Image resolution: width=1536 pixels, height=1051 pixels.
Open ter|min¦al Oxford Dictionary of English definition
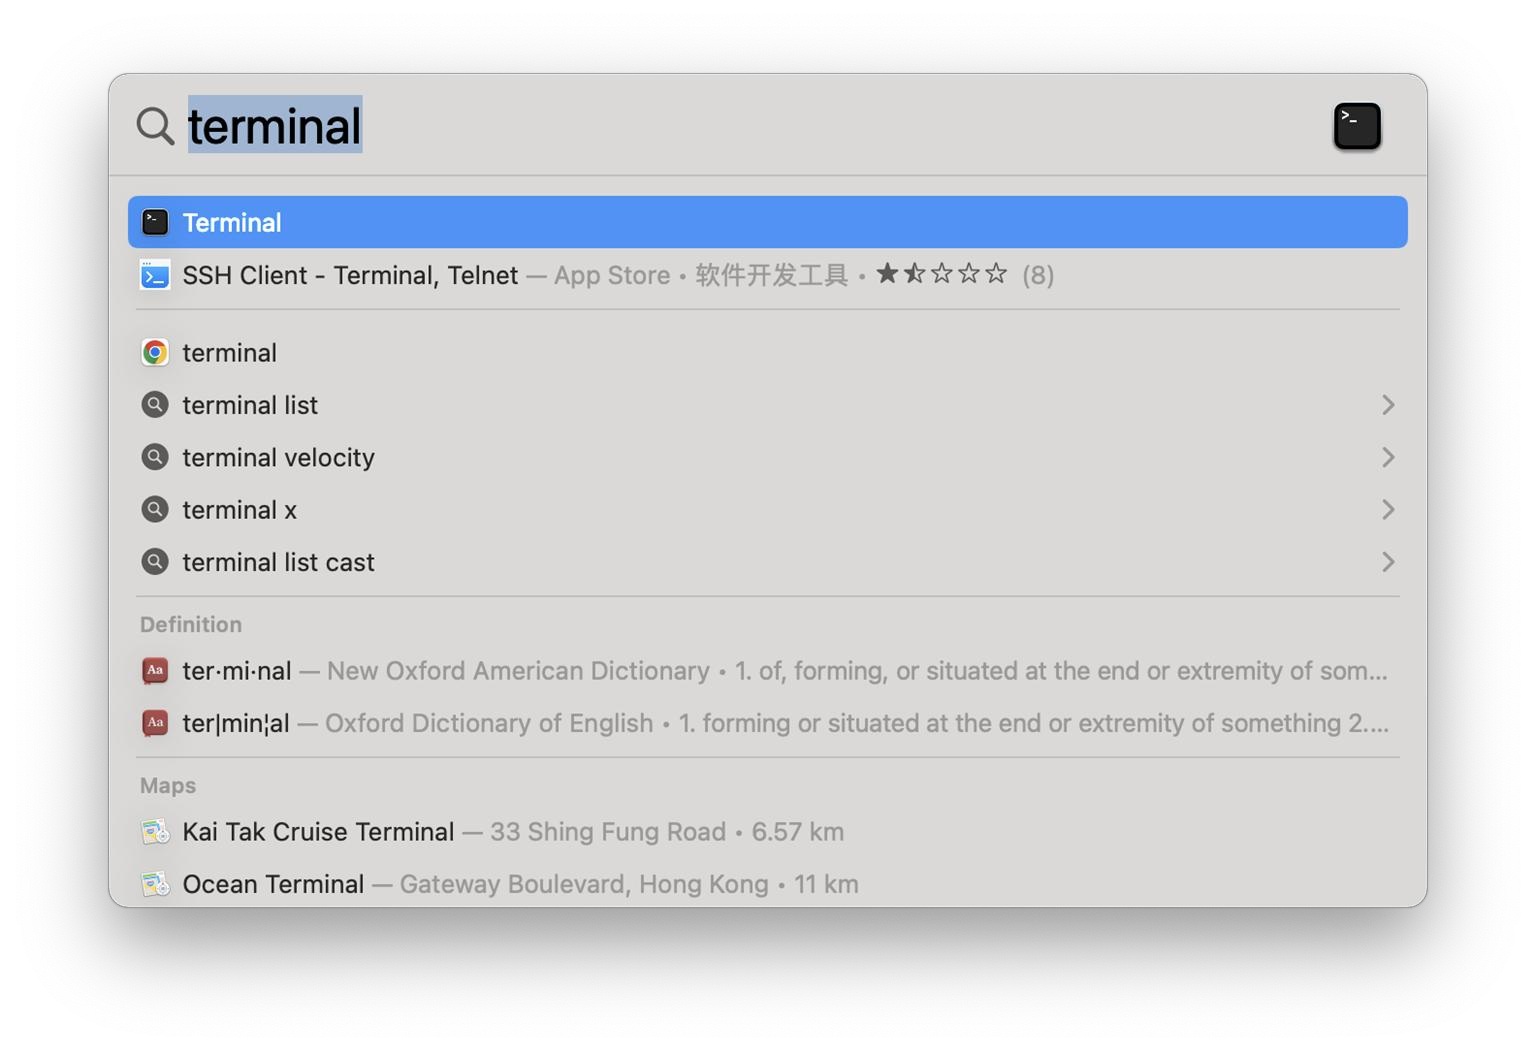768,723
